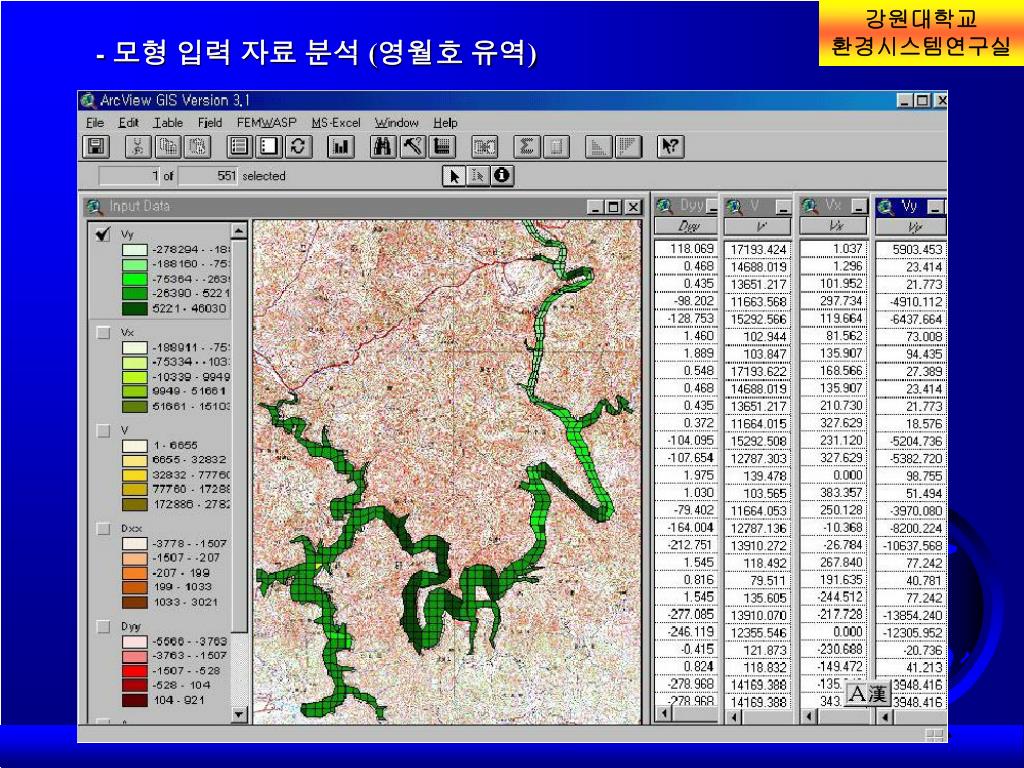Open the Table menu
The width and height of the screenshot is (1024, 768).
pyautogui.click(x=168, y=123)
